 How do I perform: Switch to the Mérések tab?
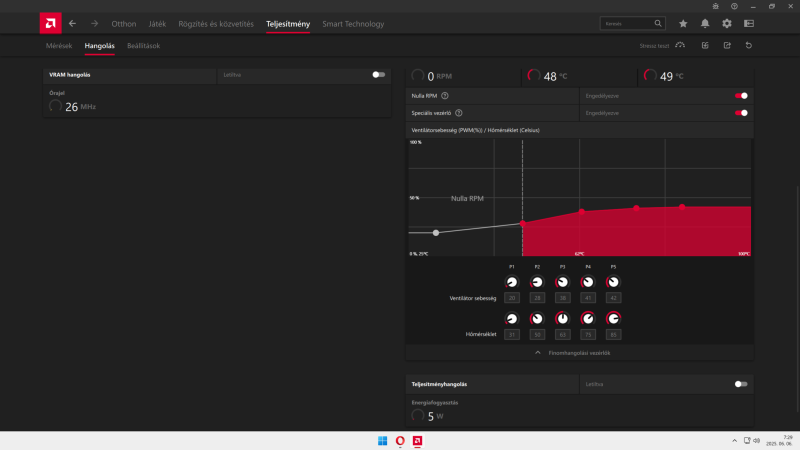[59, 46]
